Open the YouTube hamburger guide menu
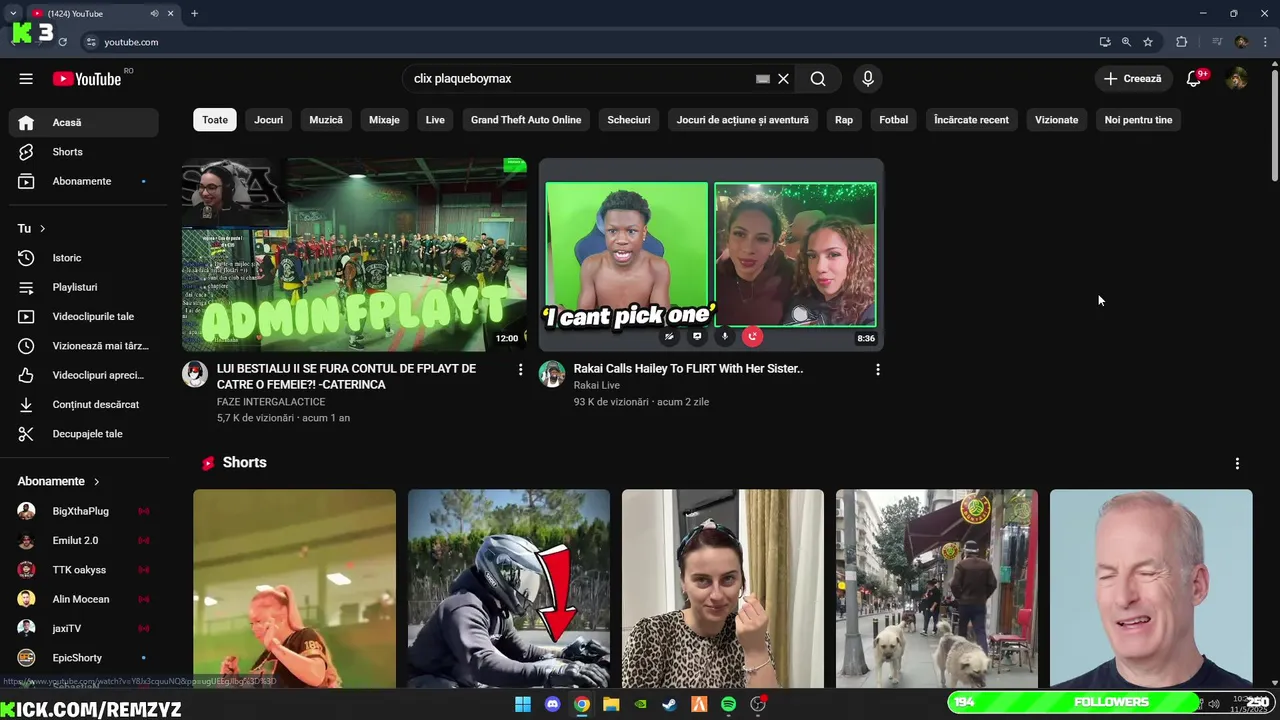This screenshot has height=720, width=1280. pos(26,79)
